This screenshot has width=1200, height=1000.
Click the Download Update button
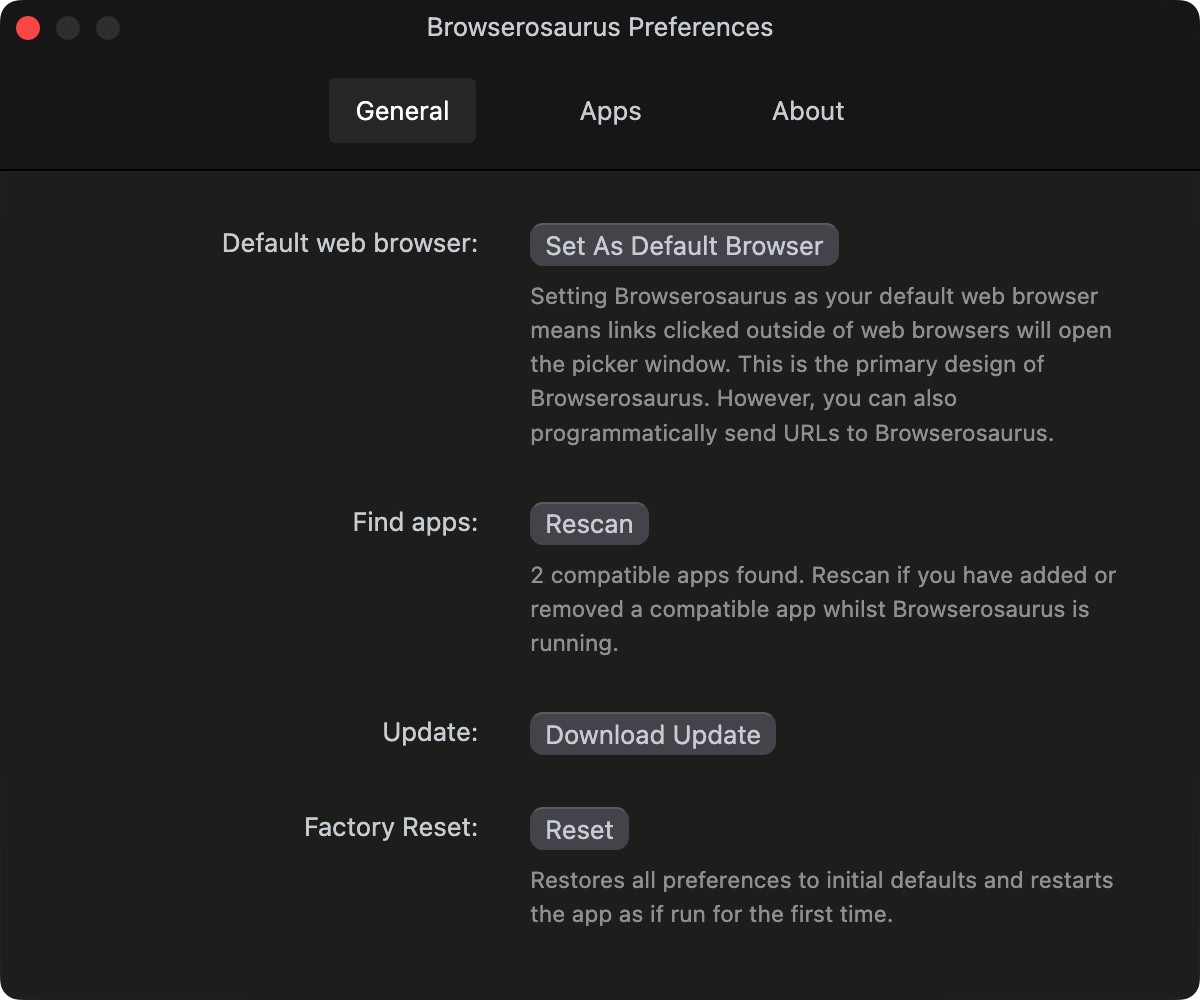pos(652,734)
